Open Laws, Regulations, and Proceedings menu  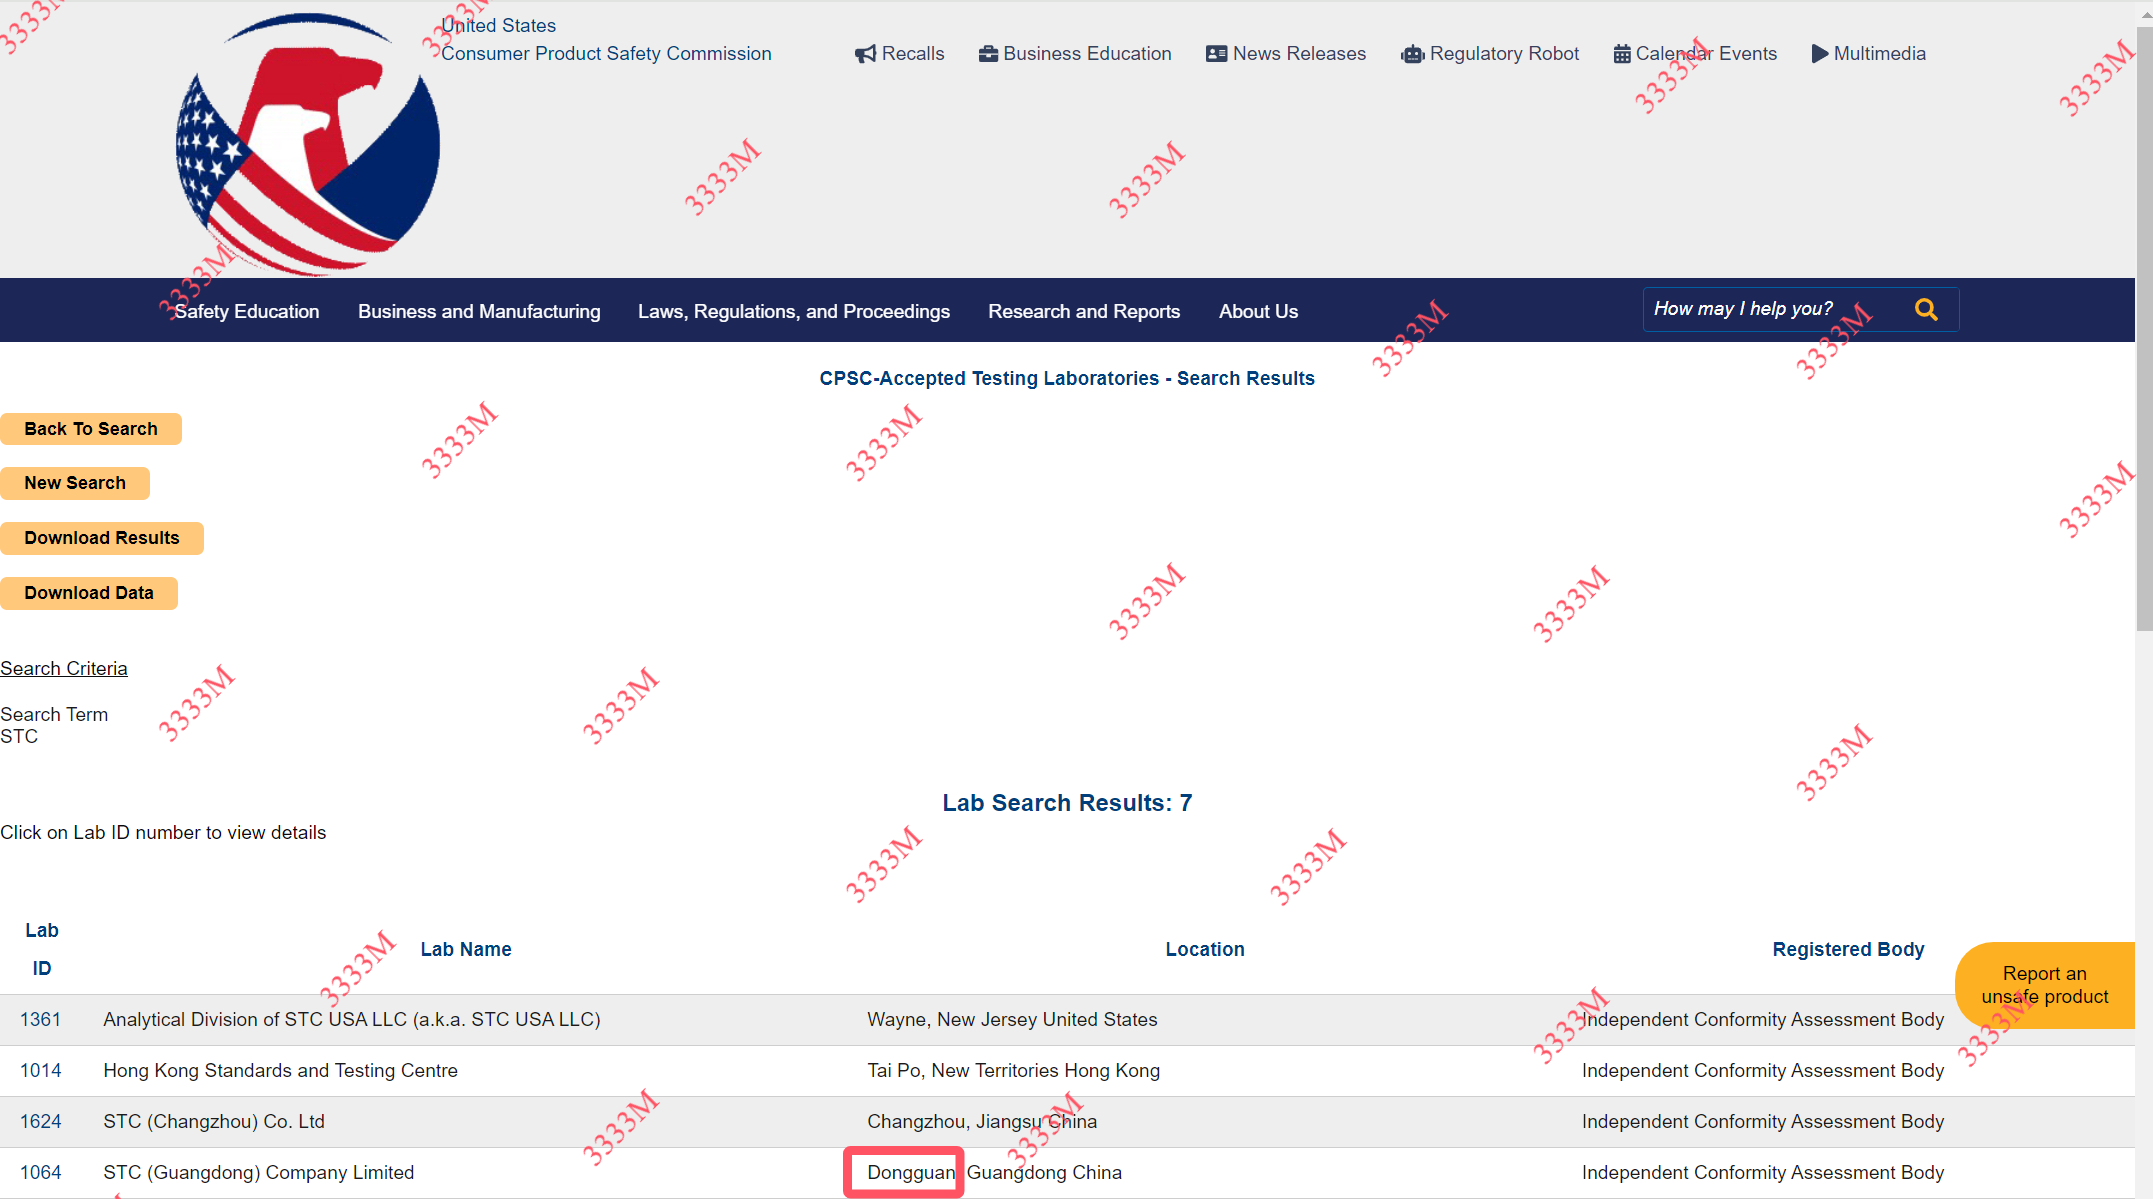click(794, 312)
